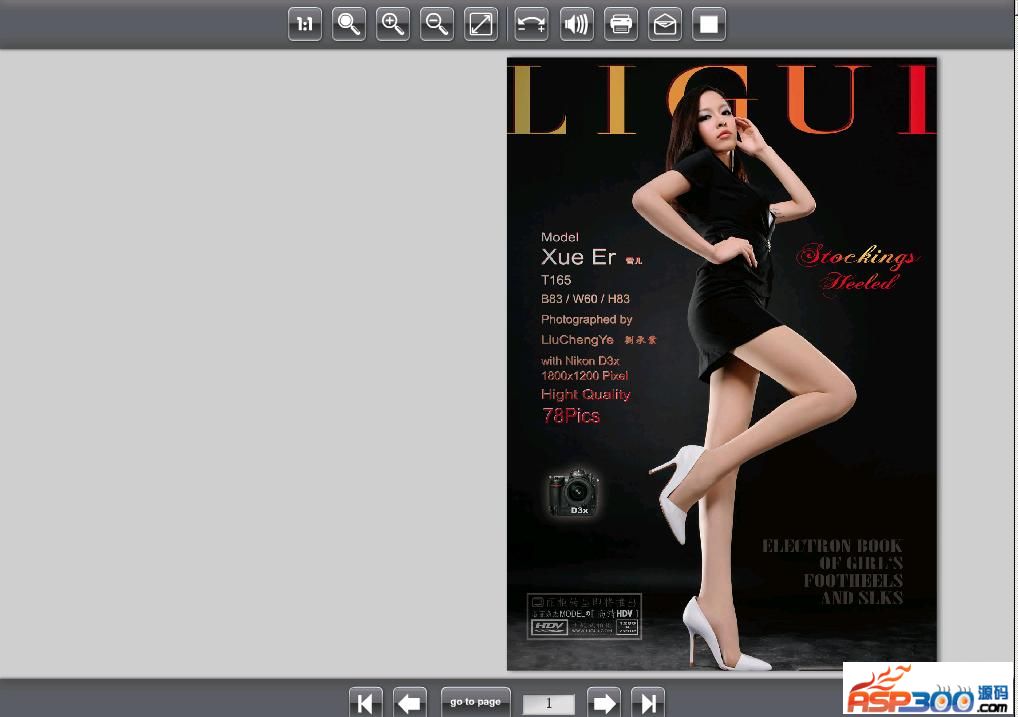Click the white square stop button
Screen dimensions: 1018x717
tap(709, 24)
